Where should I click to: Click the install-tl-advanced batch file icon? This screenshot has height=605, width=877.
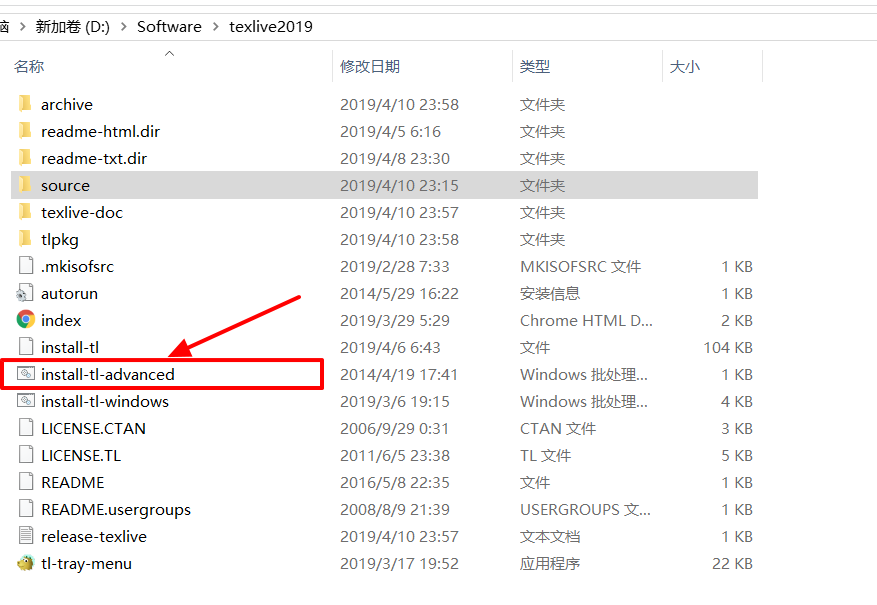[x=26, y=374]
